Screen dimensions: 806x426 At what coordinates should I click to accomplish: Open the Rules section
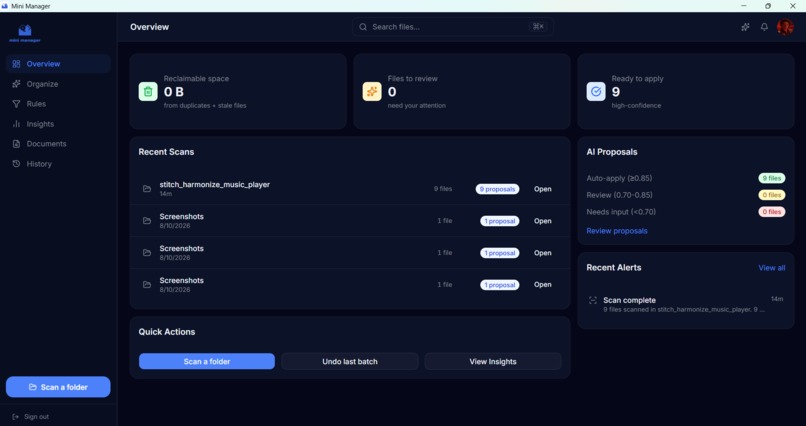tap(58, 104)
